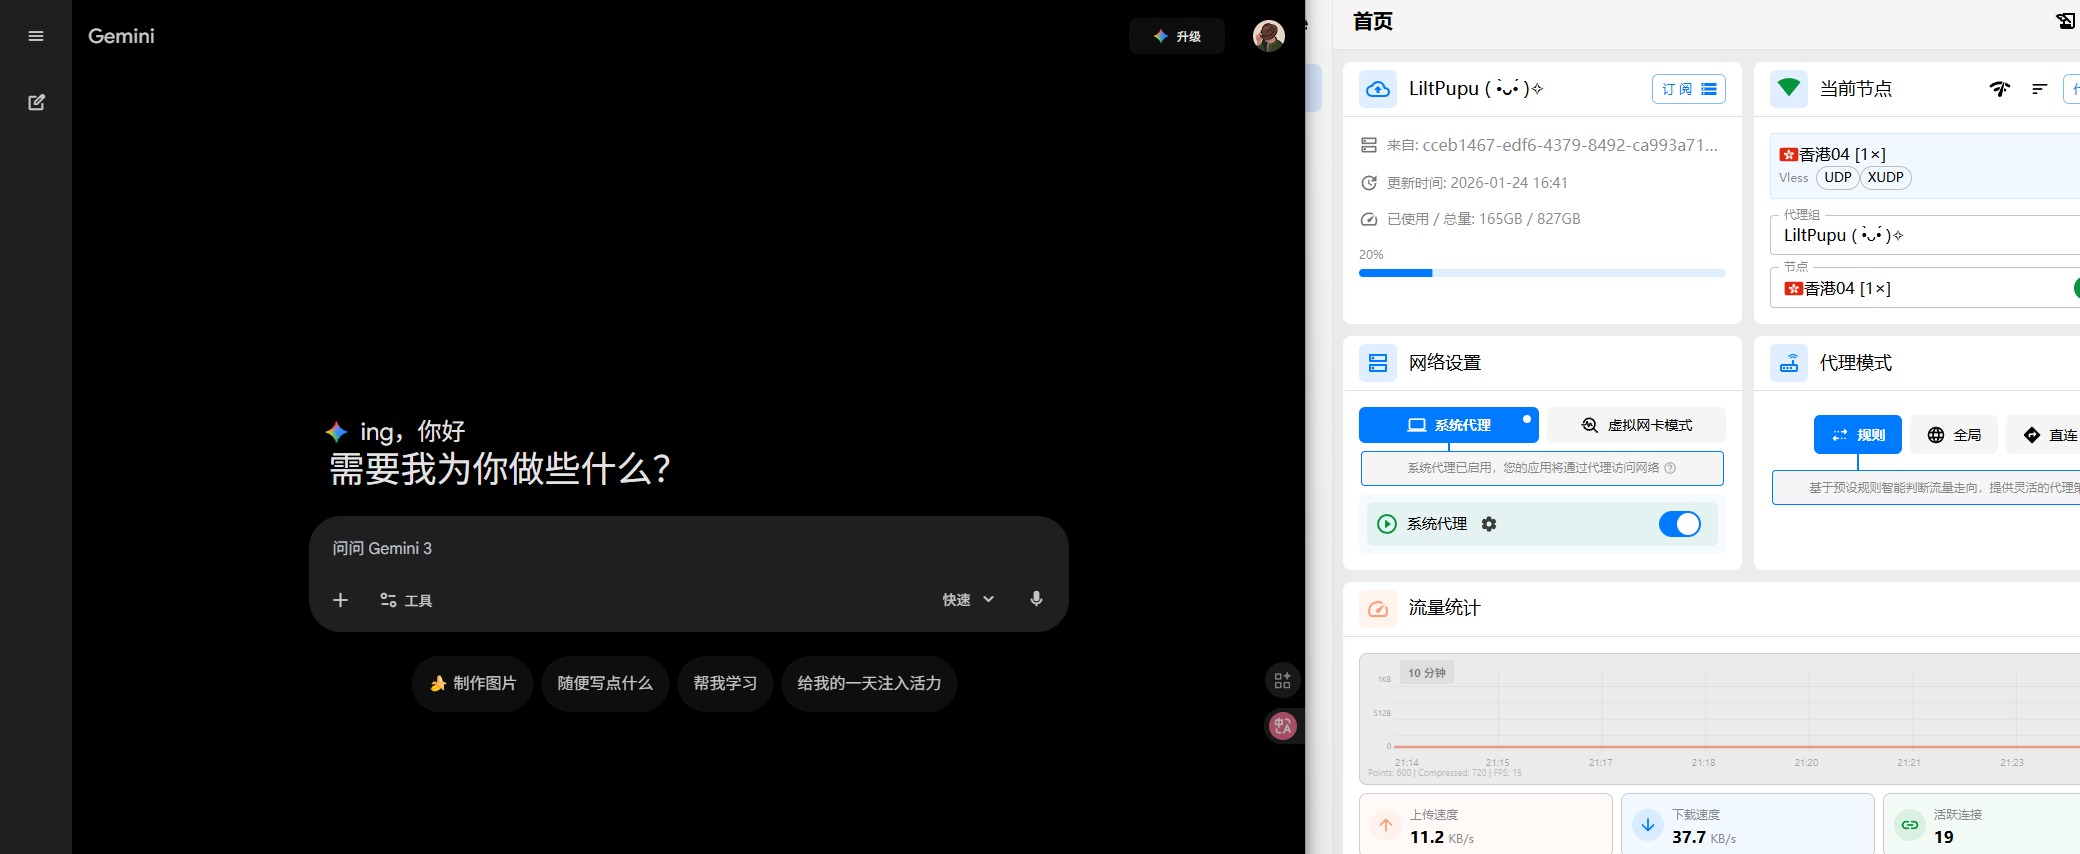
Task: Select the 规则 proxy mode
Action: [1857, 435]
